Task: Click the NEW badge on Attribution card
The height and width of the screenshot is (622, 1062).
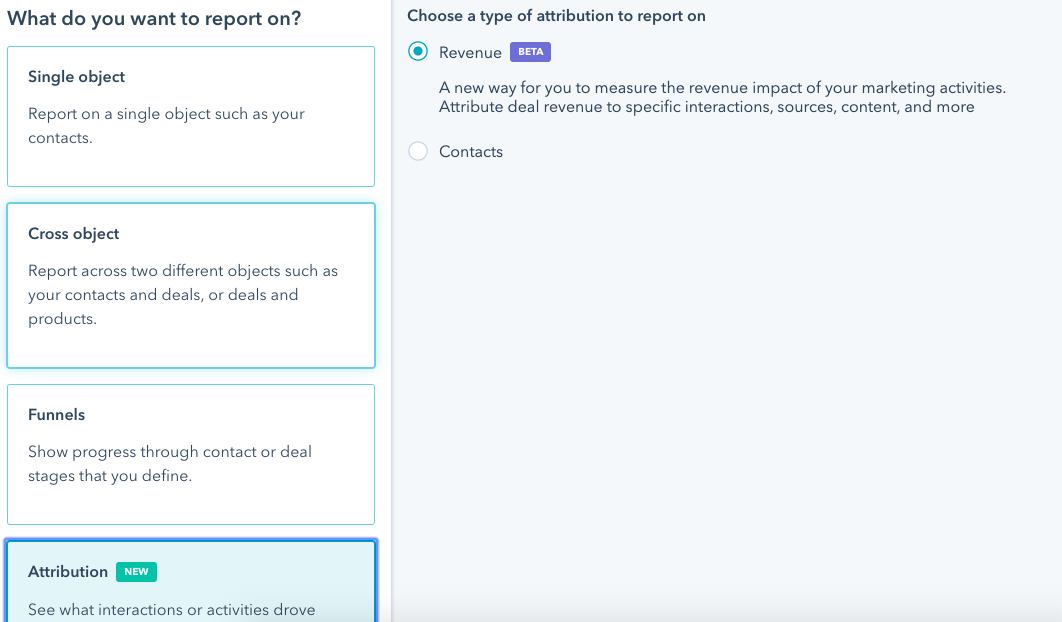Action: coord(134,571)
